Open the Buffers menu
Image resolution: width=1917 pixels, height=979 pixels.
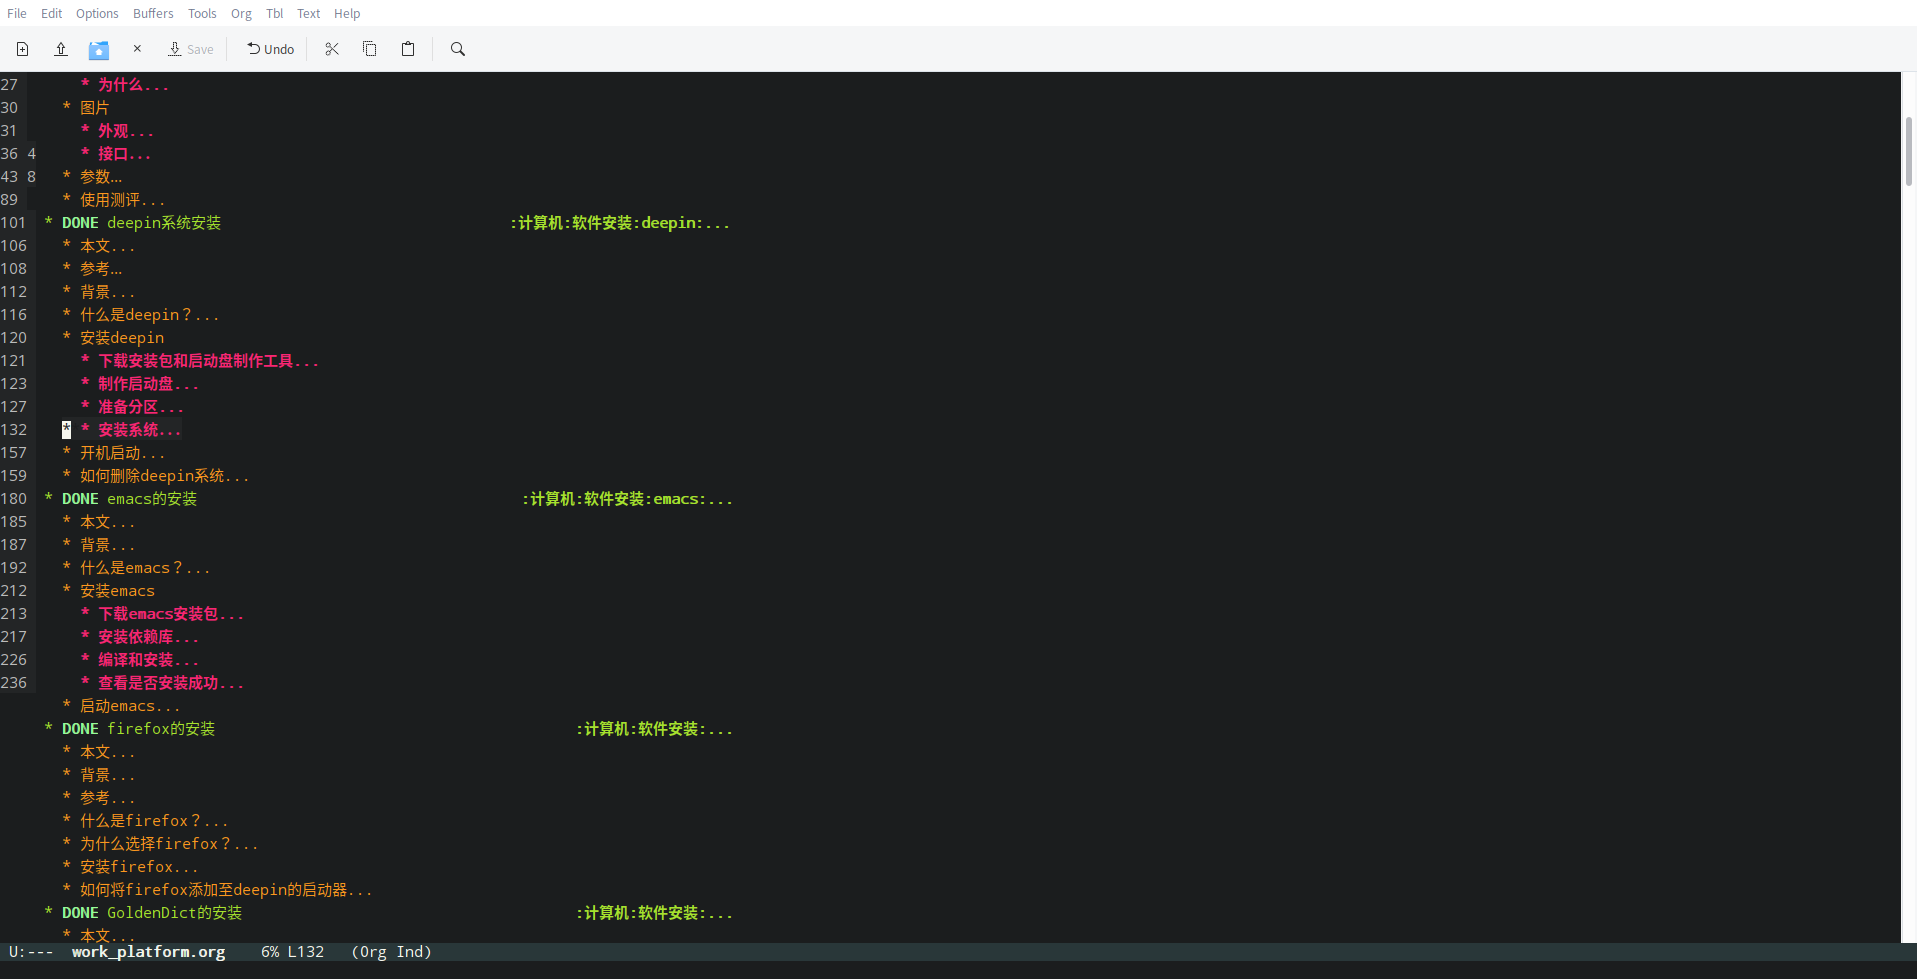[x=153, y=13]
